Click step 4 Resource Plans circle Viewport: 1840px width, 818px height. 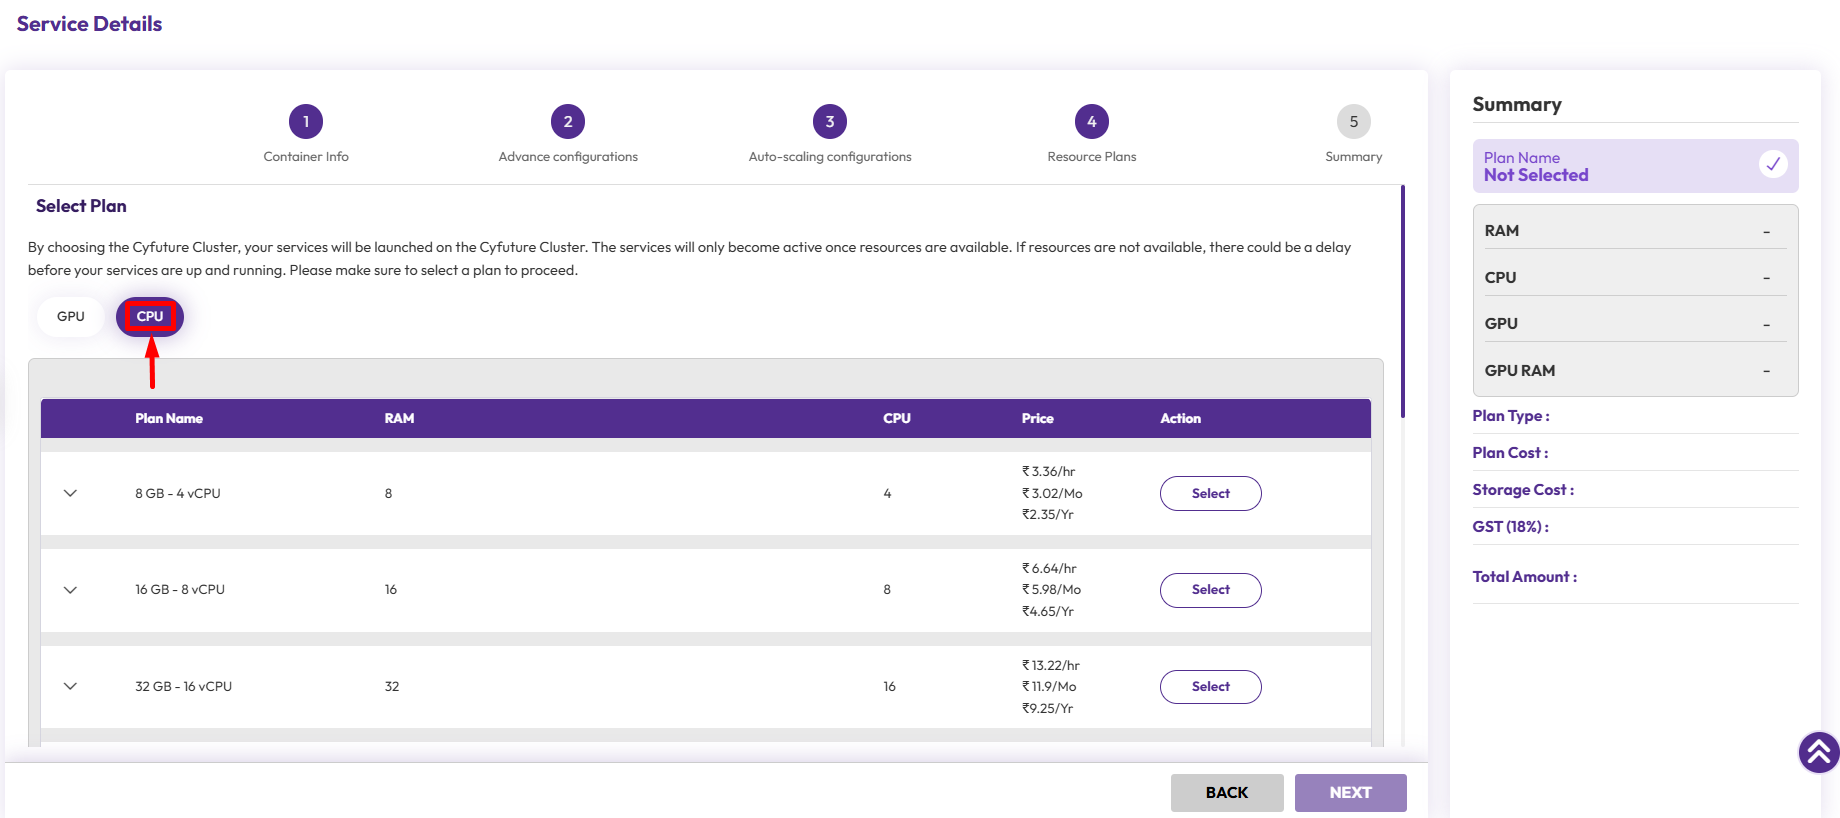tap(1092, 122)
